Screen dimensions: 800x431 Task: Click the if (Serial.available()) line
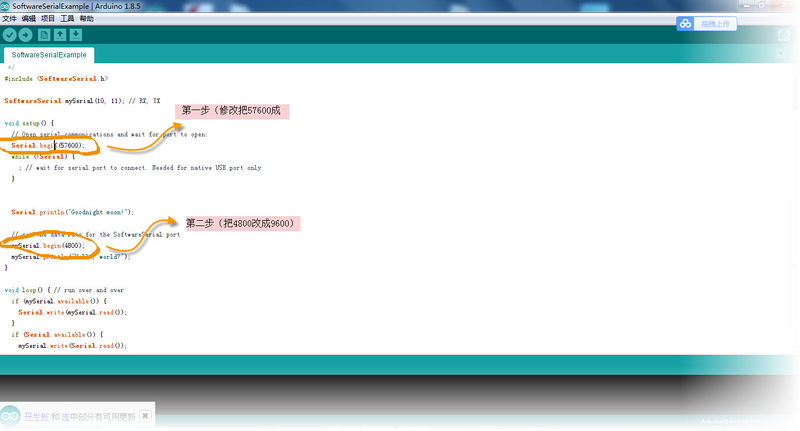tap(57, 335)
